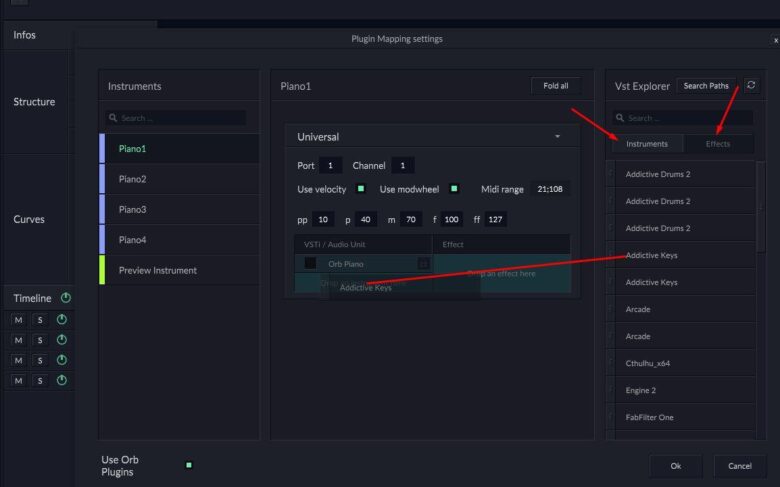Switch to the Effects tab

(718, 144)
